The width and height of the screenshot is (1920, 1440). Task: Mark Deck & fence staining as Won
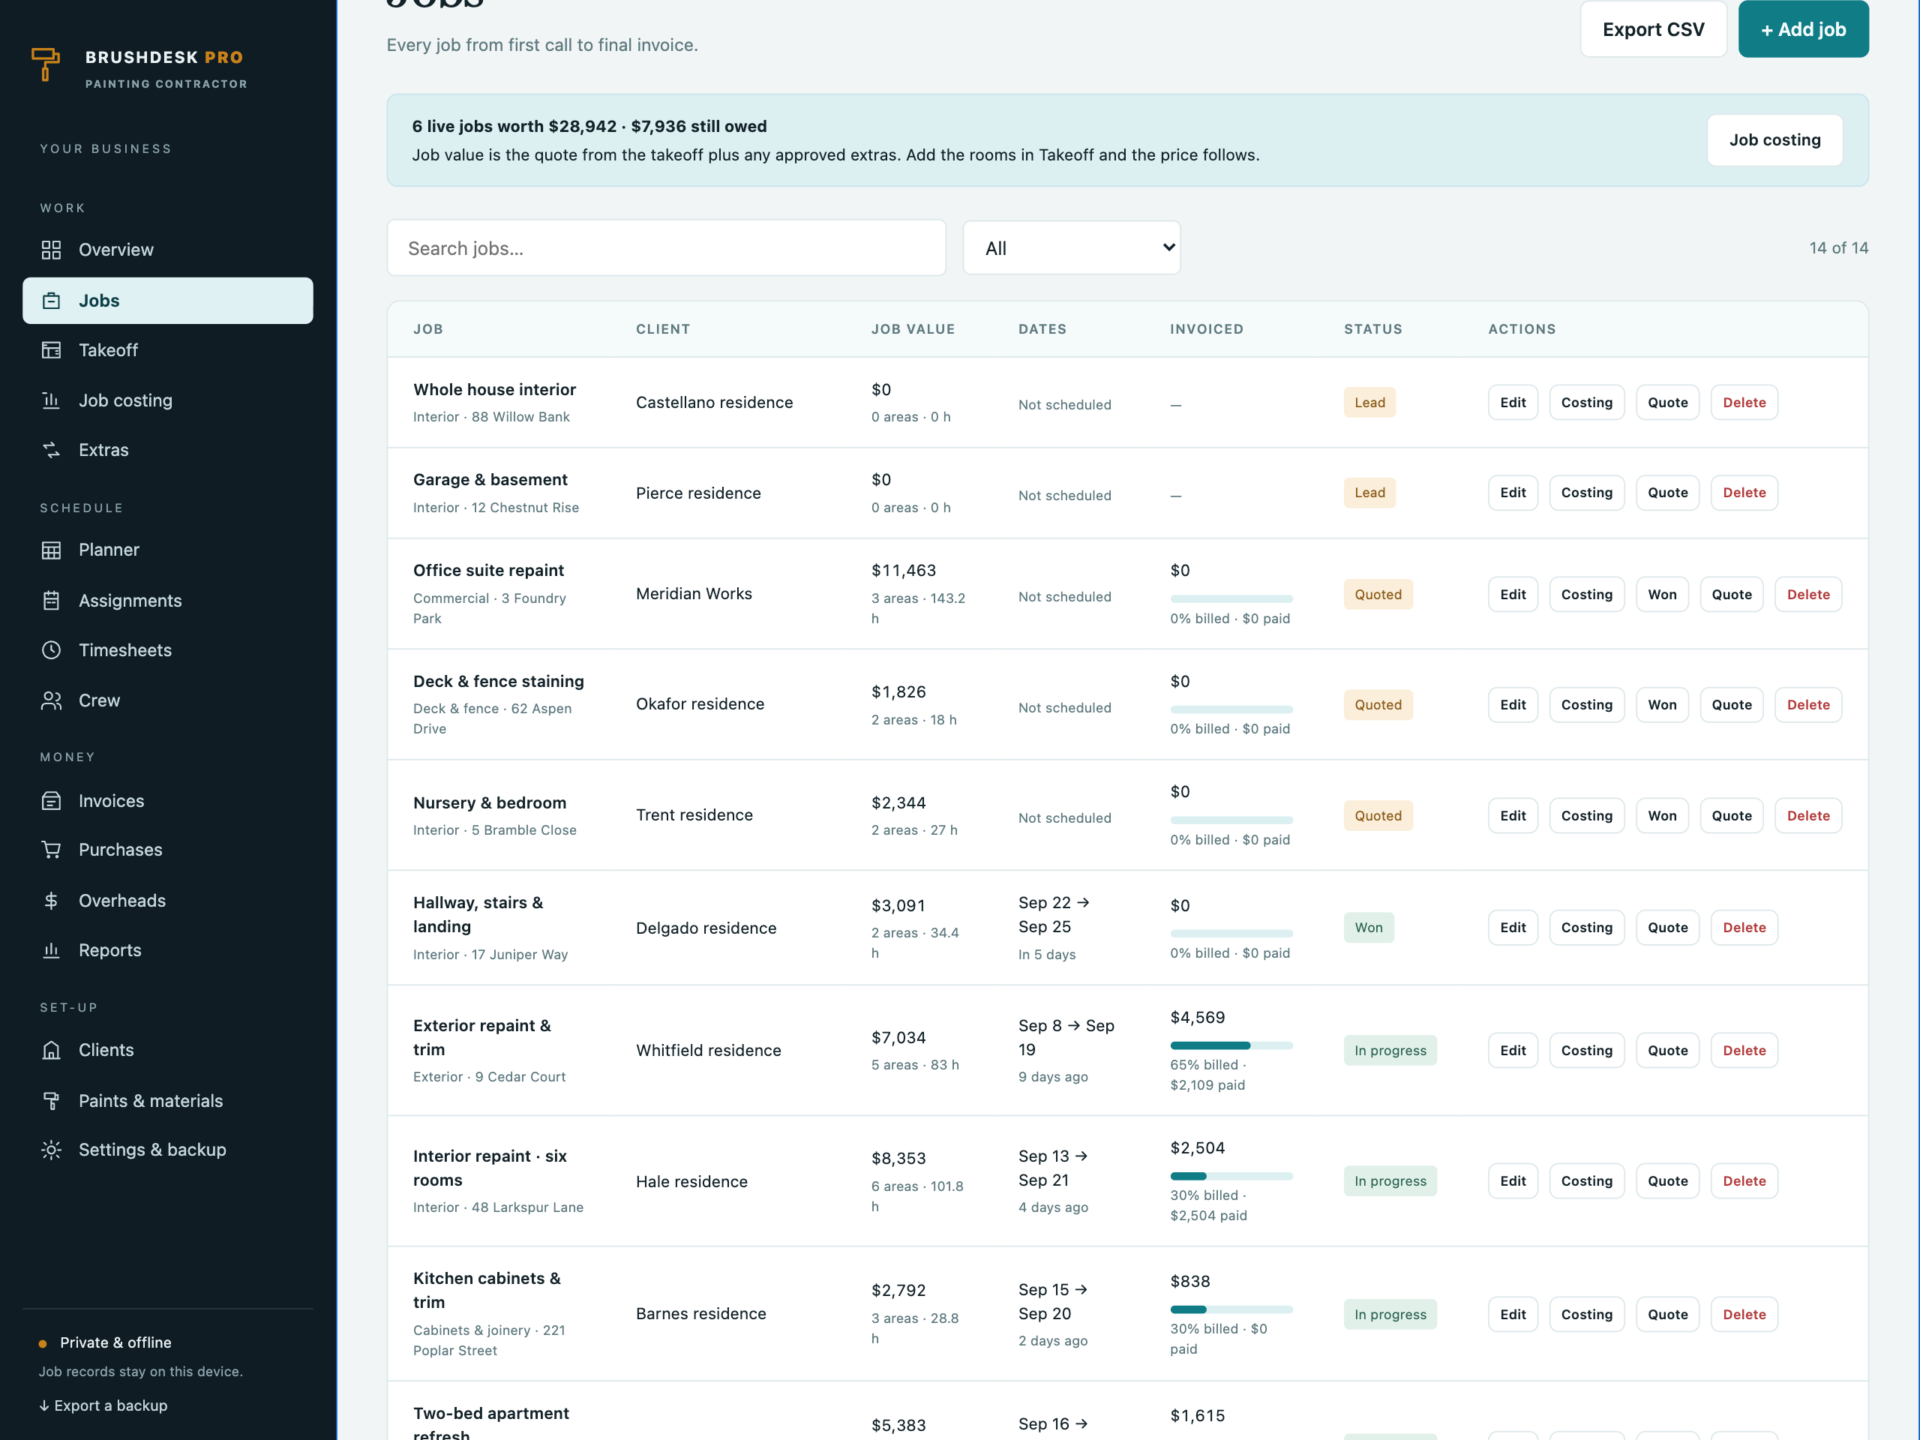tap(1662, 705)
